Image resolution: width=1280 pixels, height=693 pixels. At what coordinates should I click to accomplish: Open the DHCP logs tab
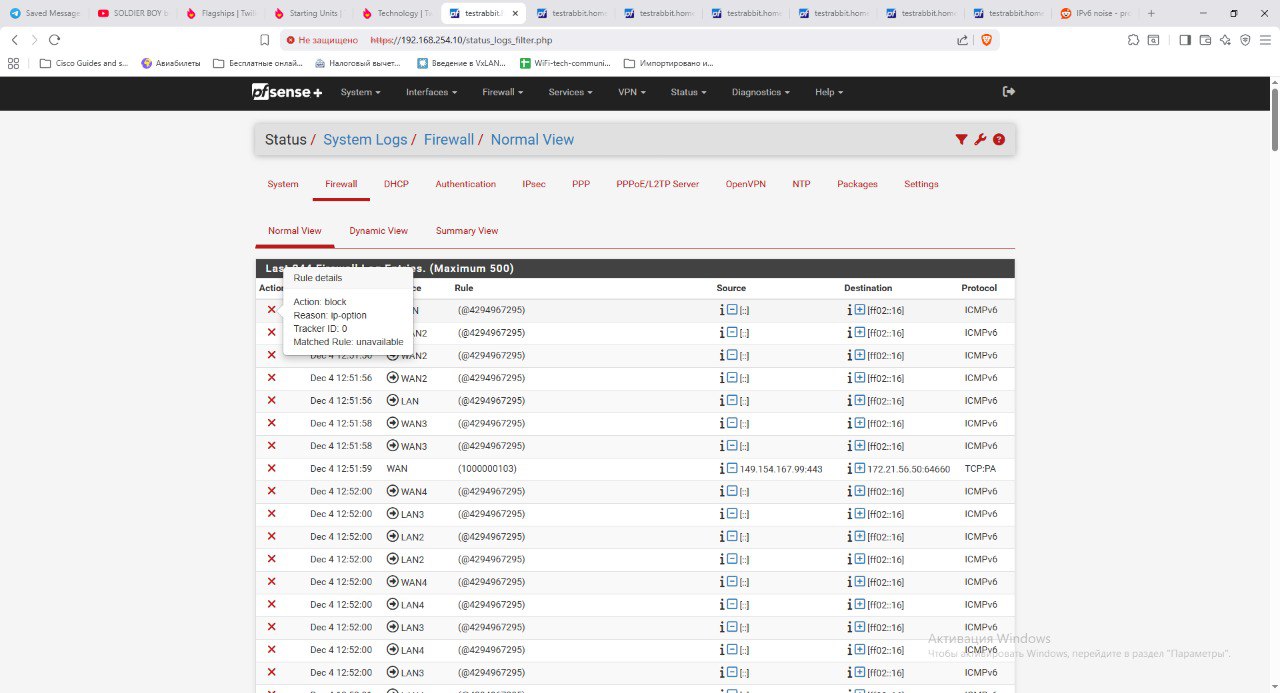point(396,184)
